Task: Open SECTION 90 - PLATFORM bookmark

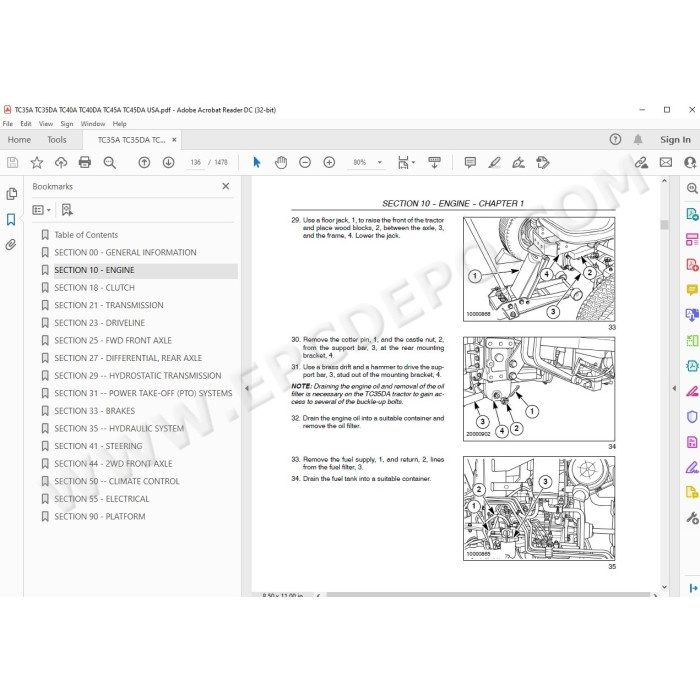Action: 100,517
